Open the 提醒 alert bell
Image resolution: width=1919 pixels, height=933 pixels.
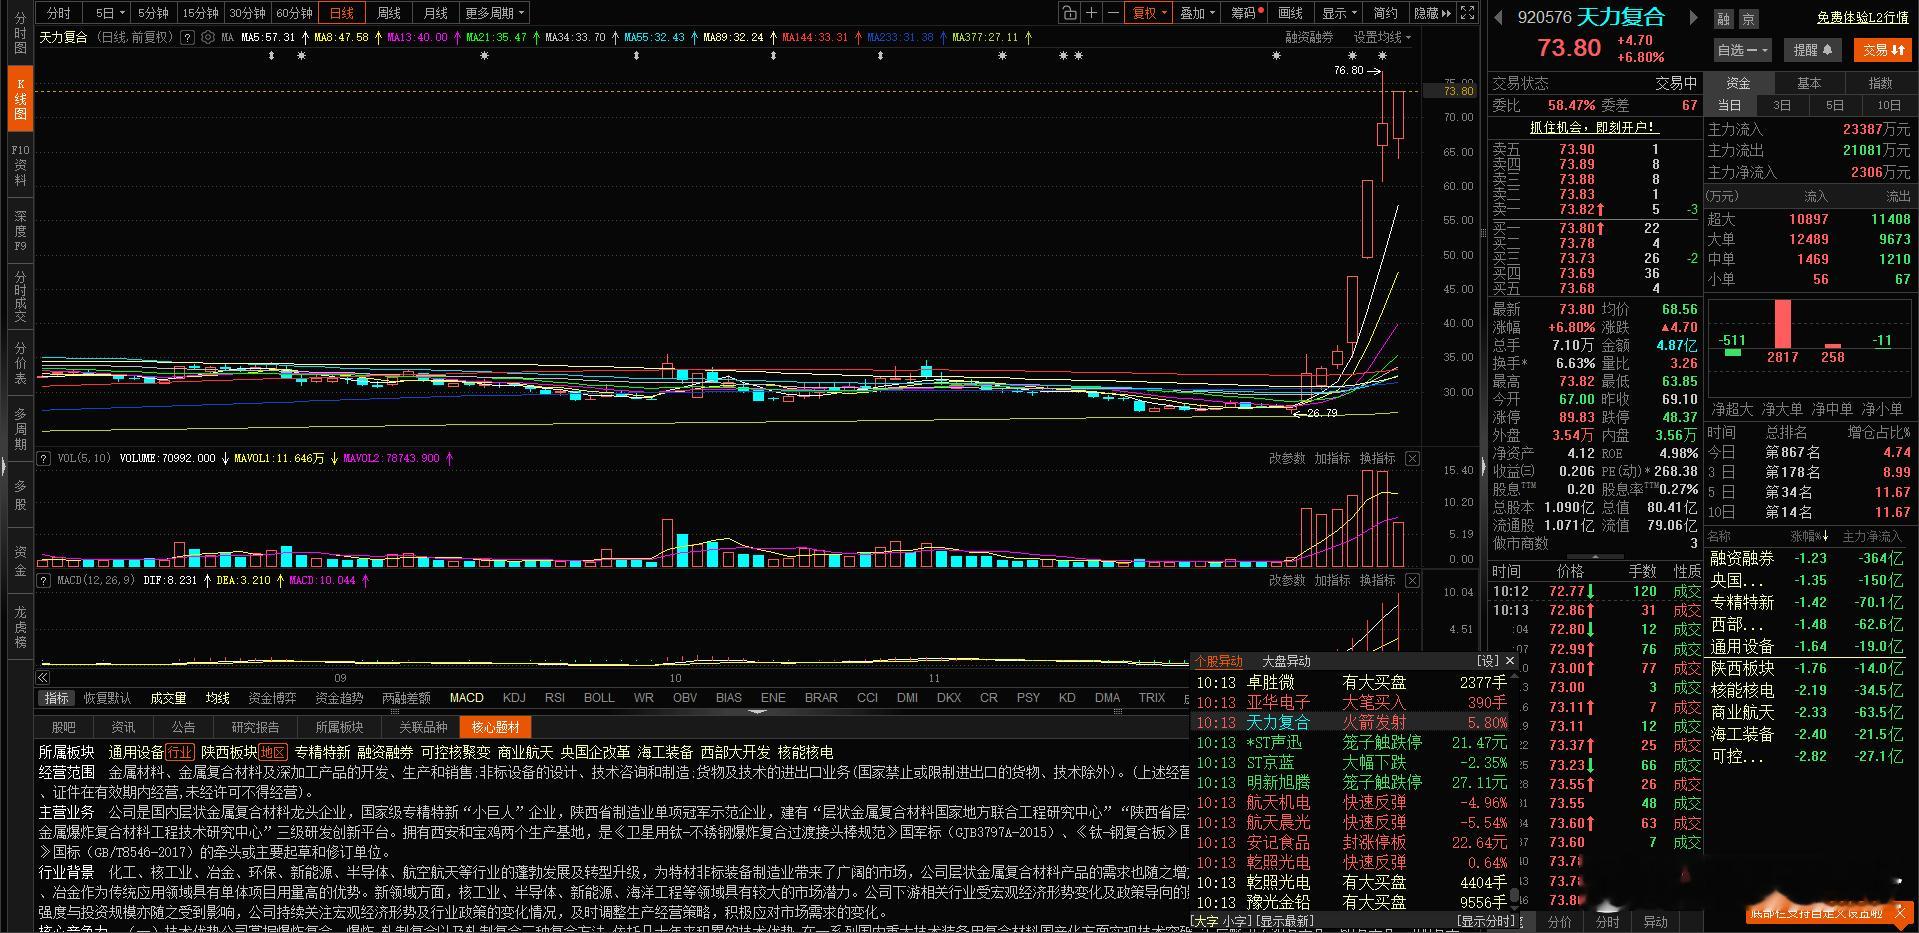pos(1812,50)
